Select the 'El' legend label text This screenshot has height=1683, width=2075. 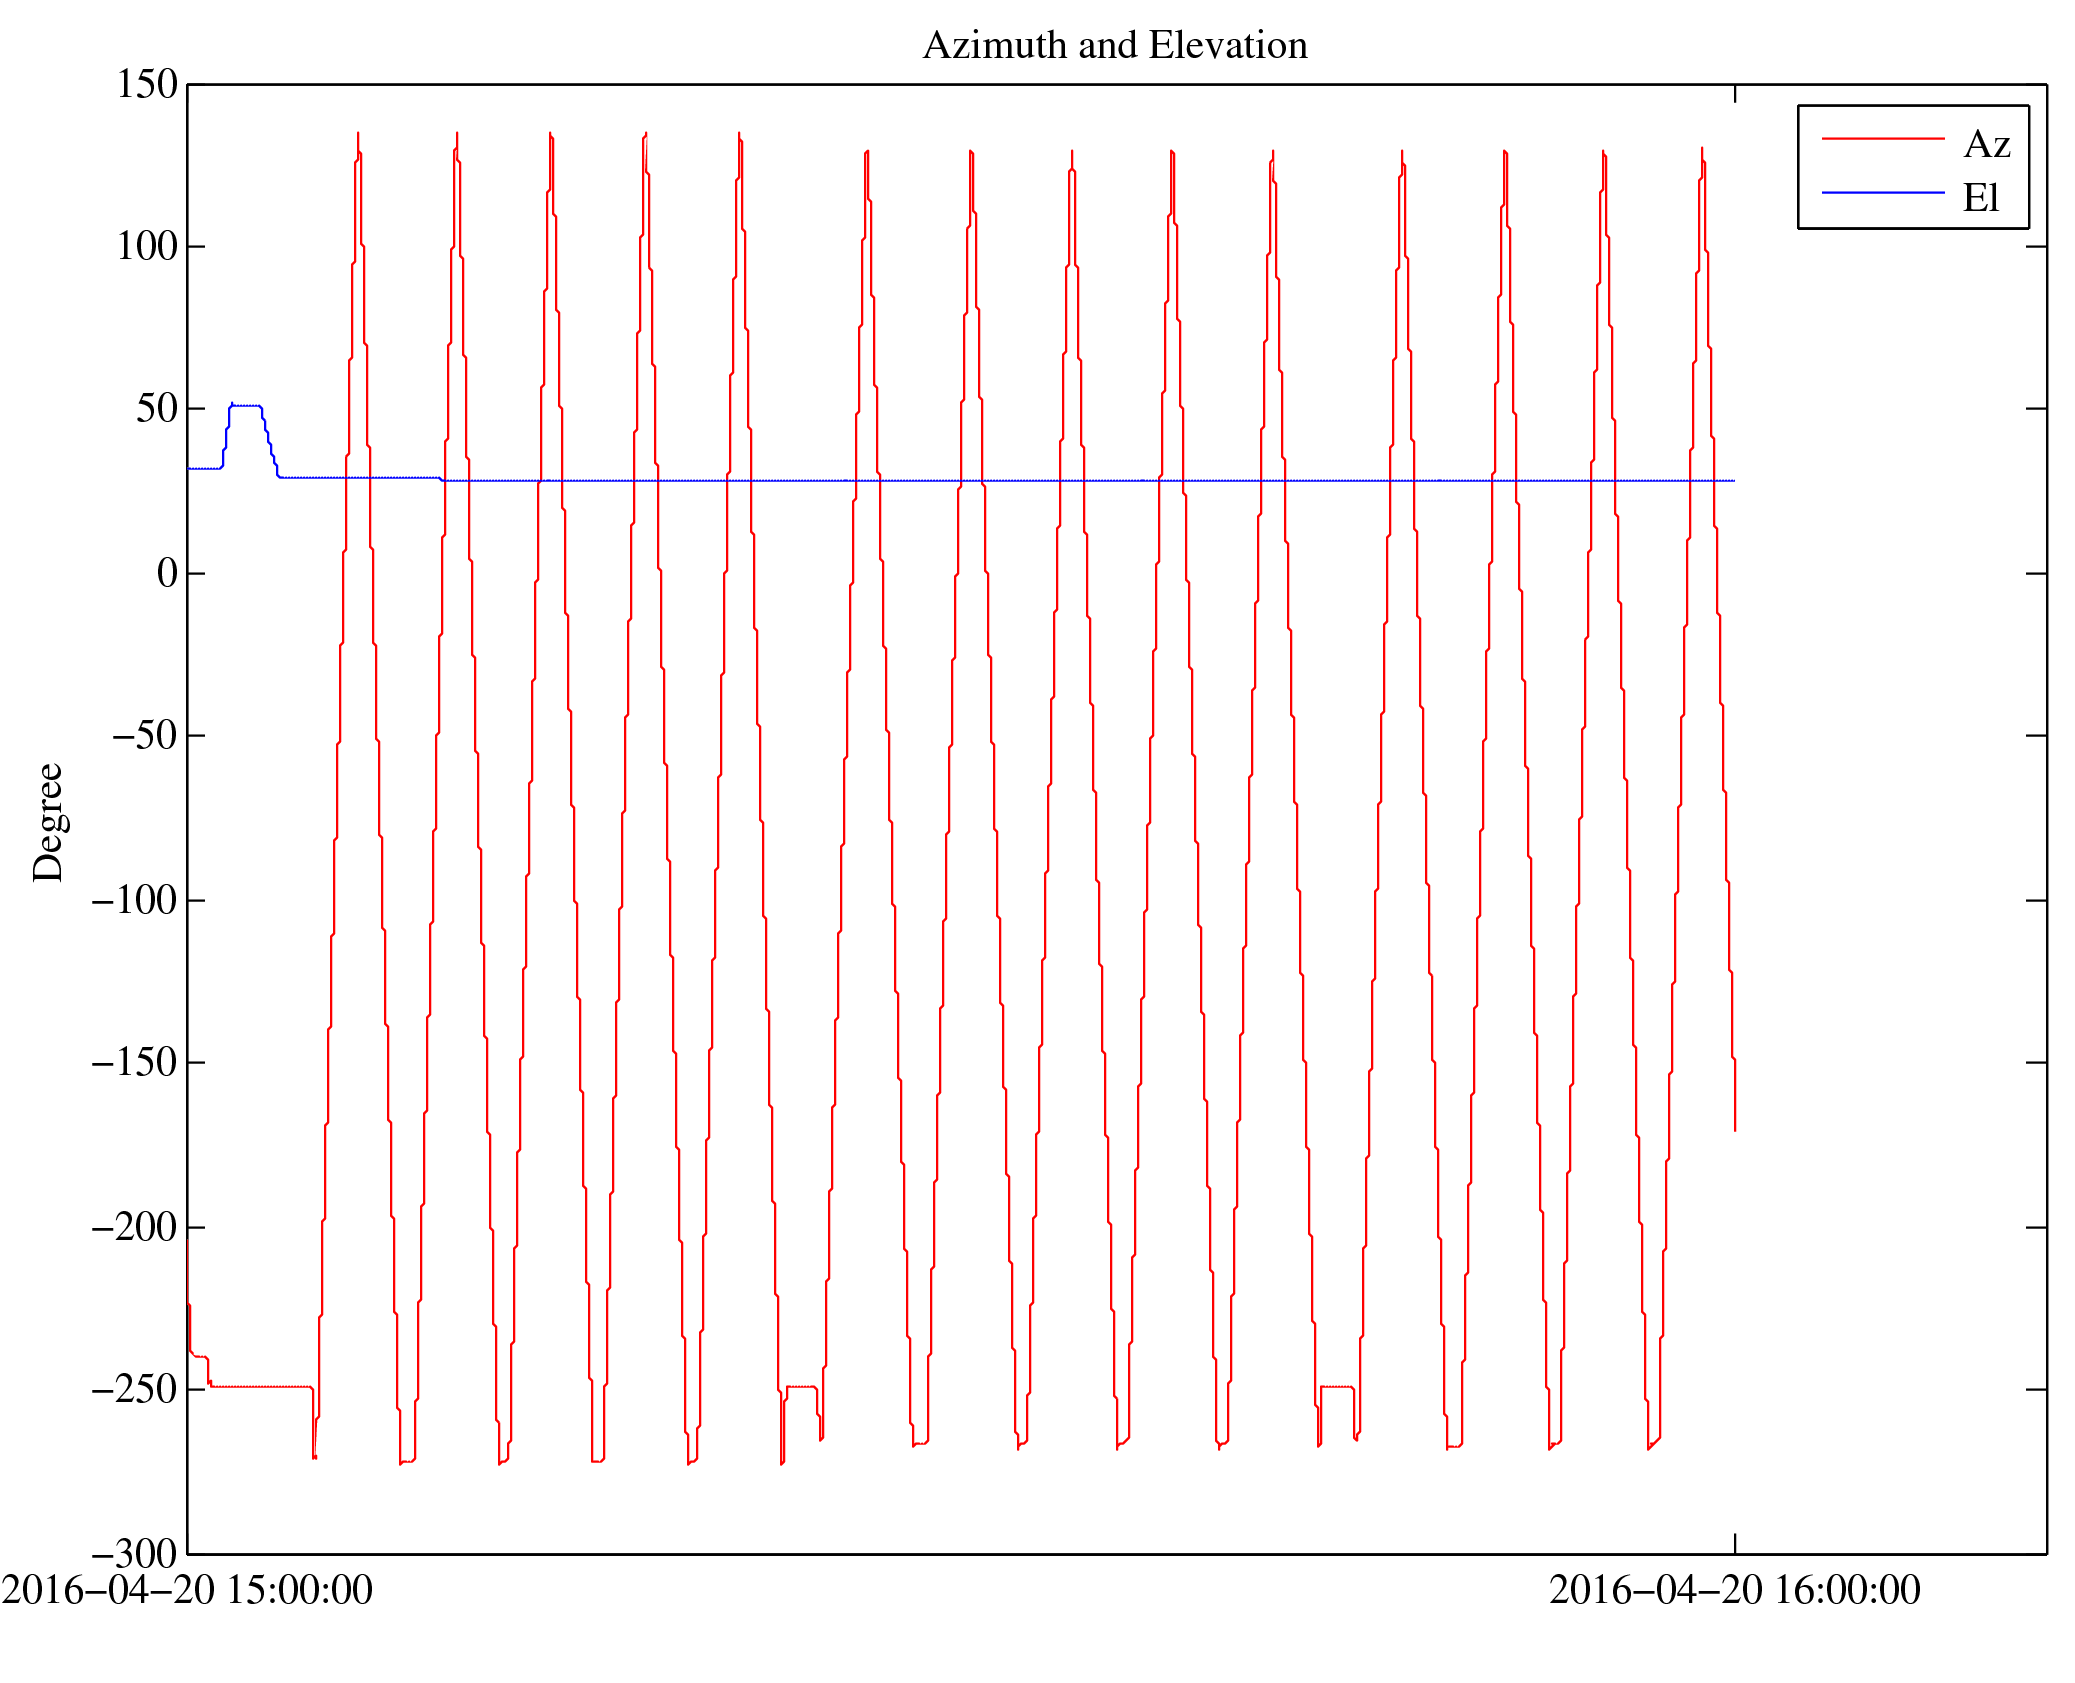pyautogui.click(x=1980, y=198)
